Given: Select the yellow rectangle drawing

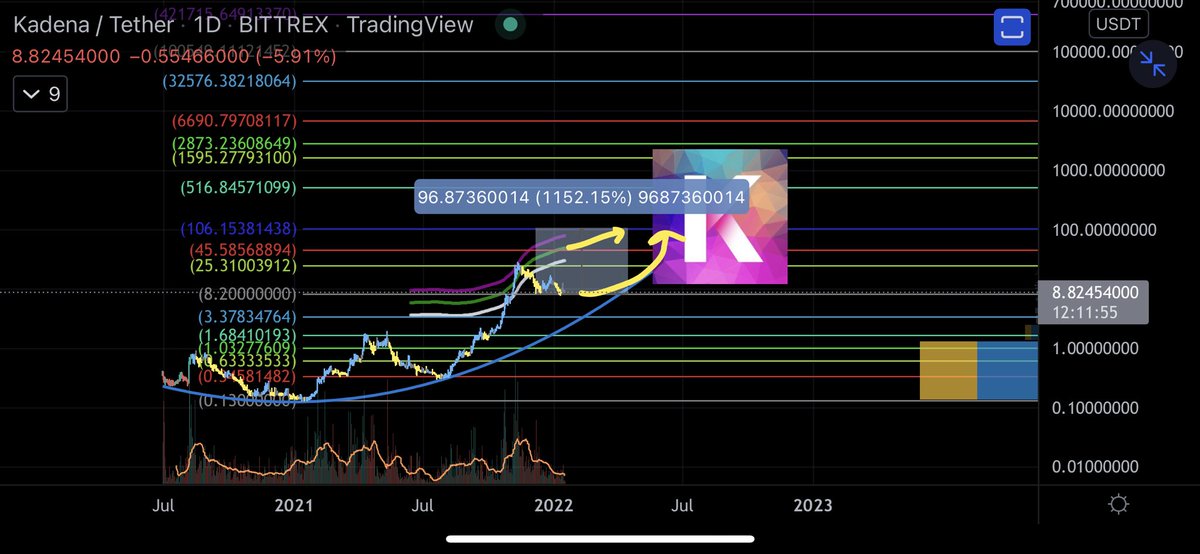Looking at the screenshot, I should point(948,370).
